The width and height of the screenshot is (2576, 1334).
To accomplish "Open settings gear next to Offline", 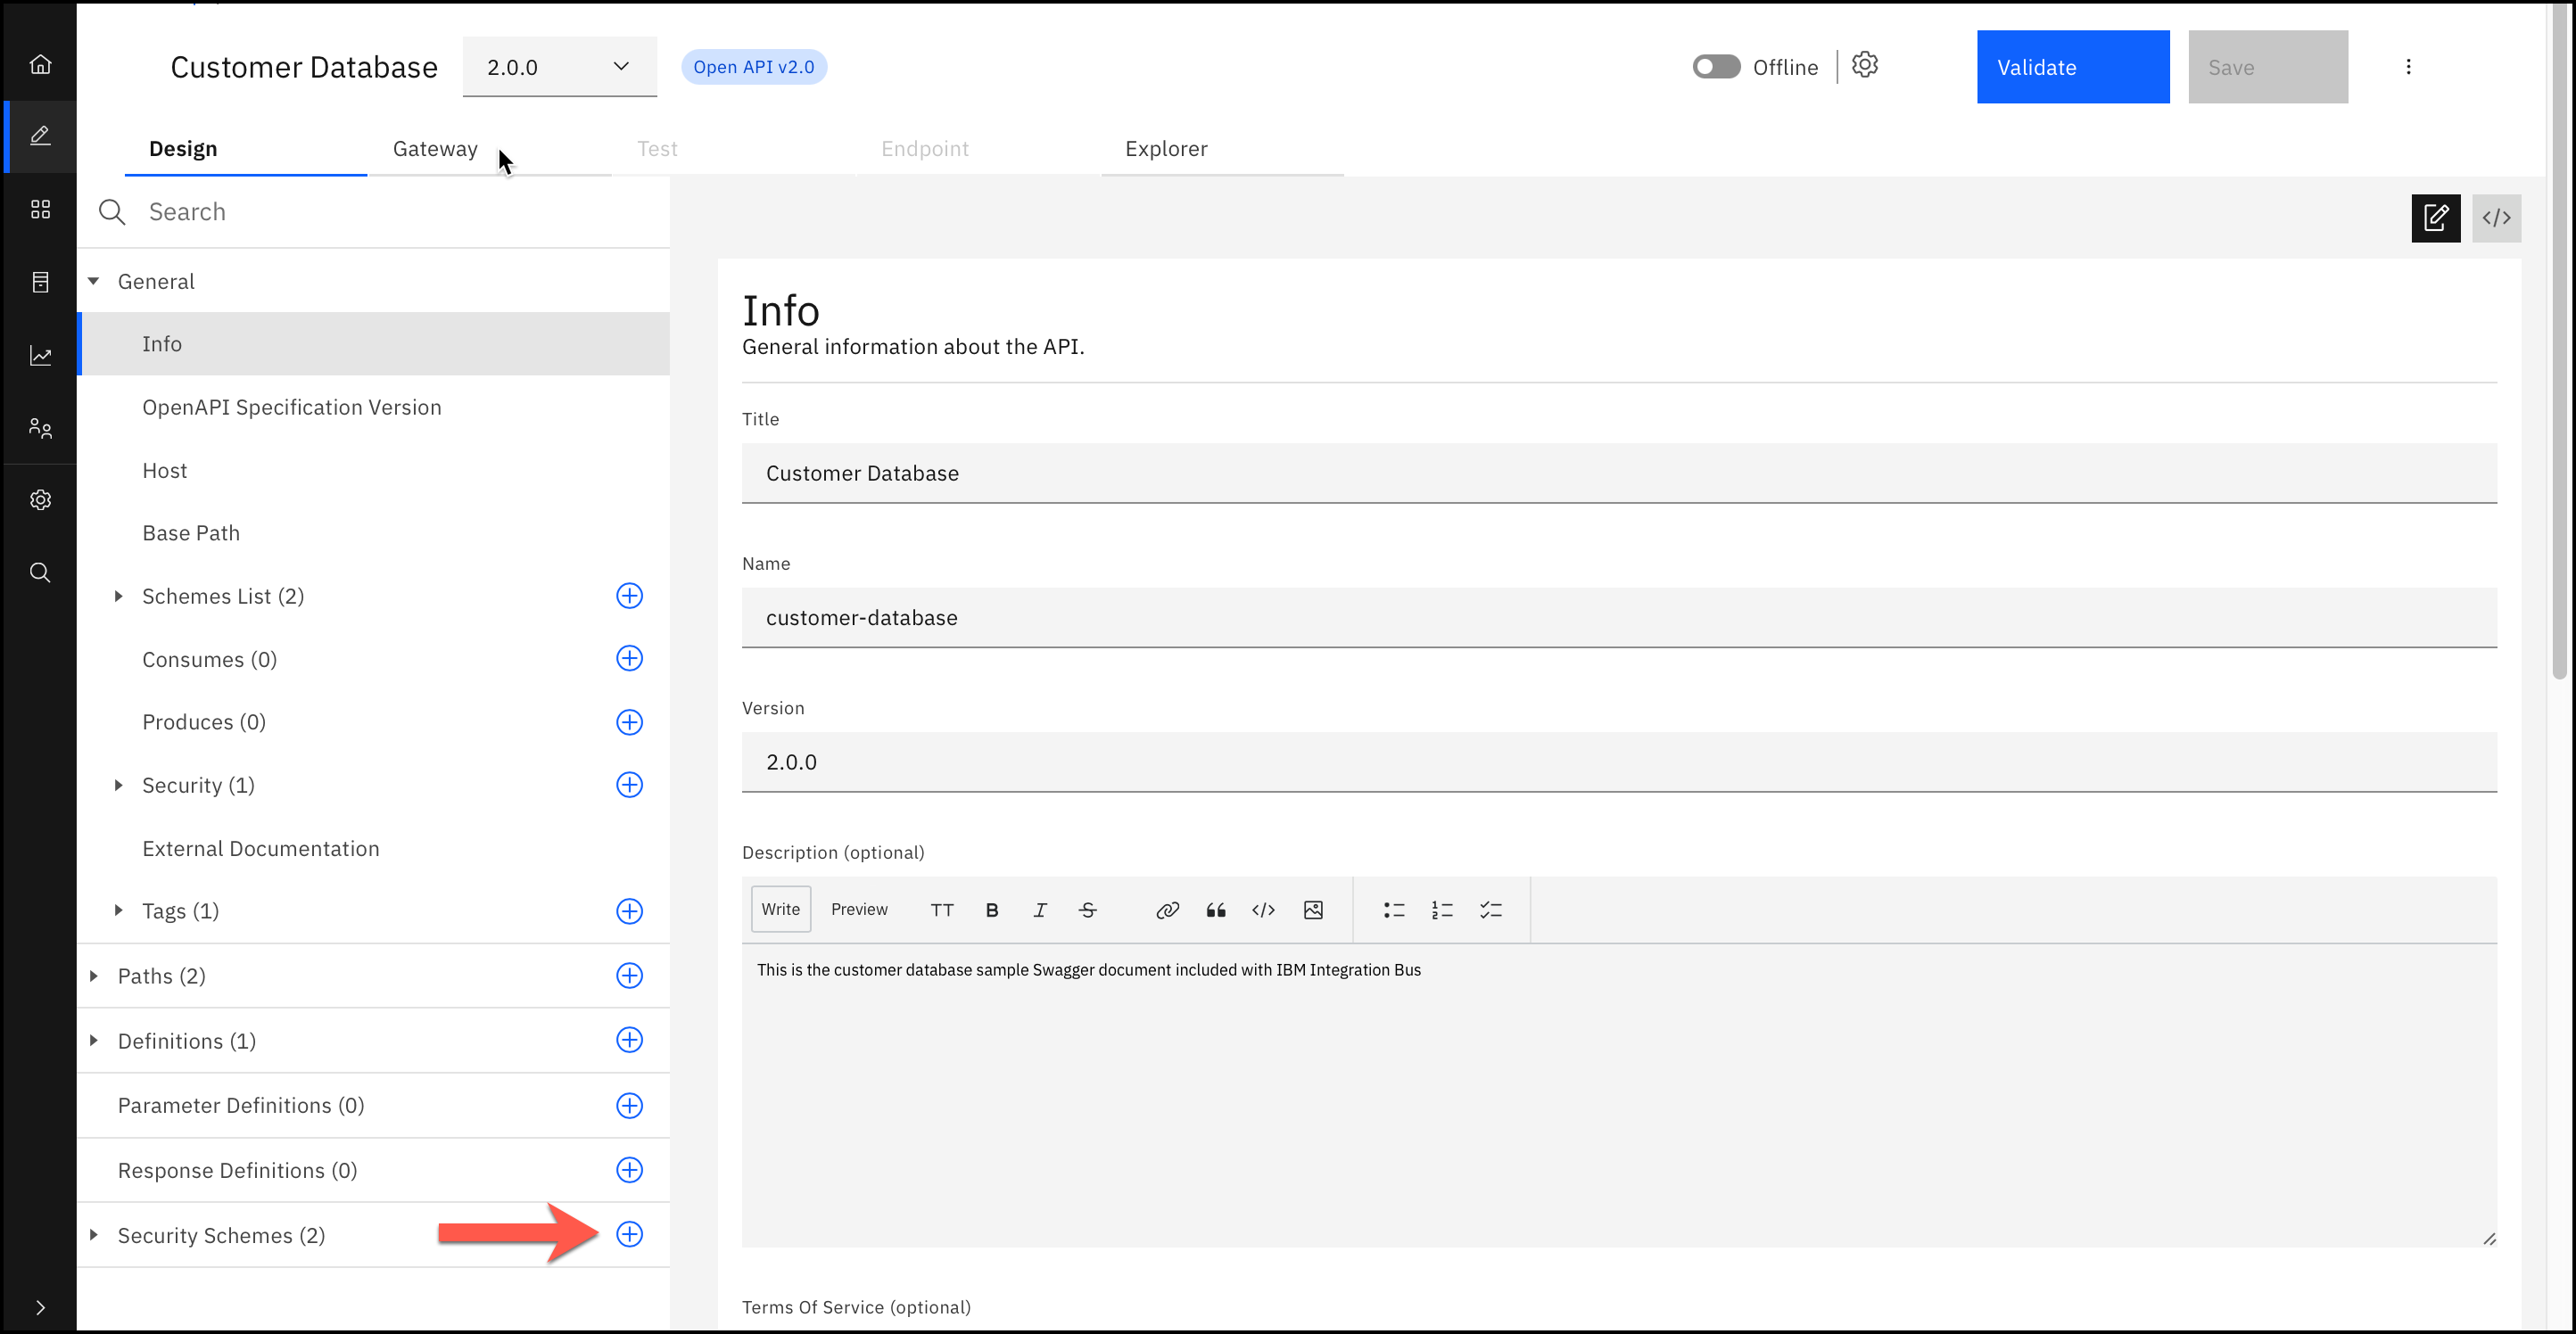I will (x=1864, y=65).
